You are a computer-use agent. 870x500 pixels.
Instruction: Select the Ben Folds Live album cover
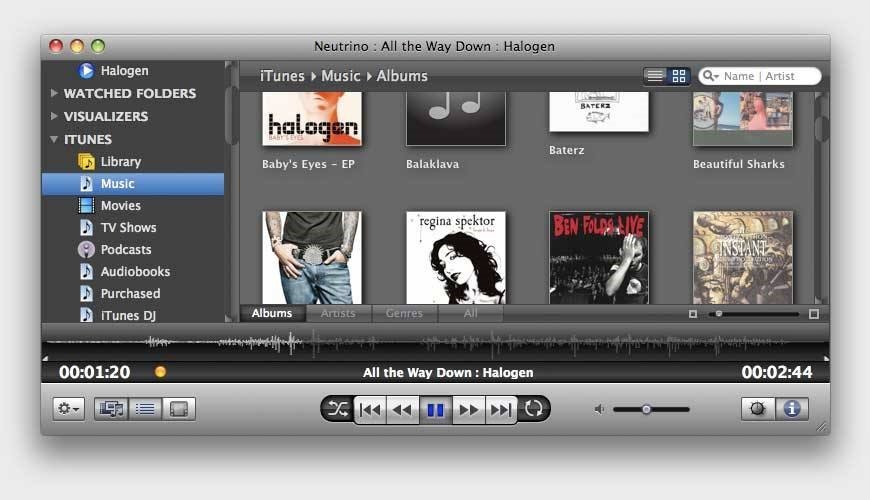point(599,257)
